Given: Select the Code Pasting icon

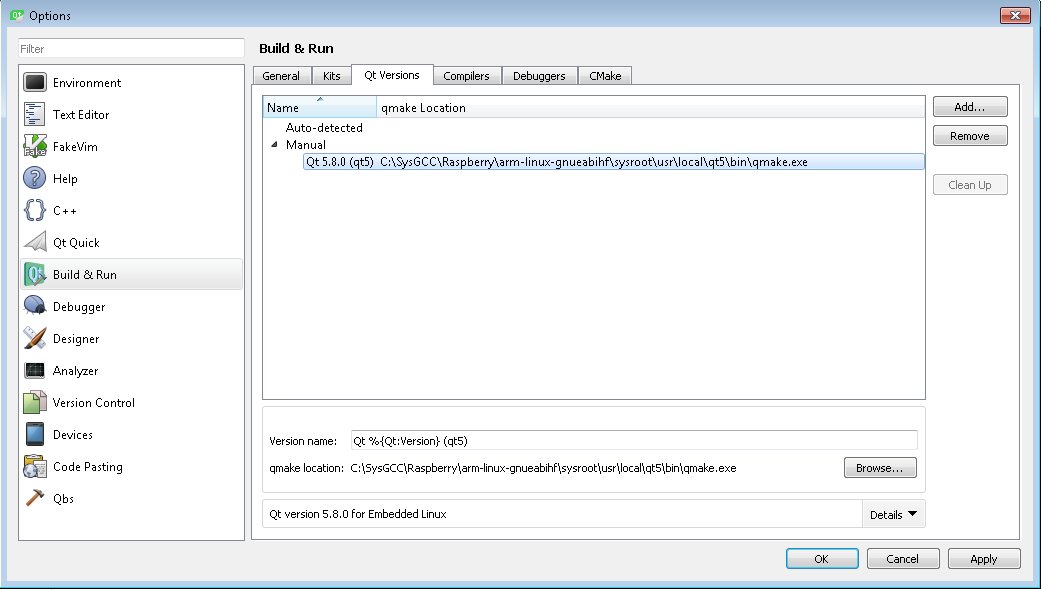Looking at the screenshot, I should coord(35,466).
